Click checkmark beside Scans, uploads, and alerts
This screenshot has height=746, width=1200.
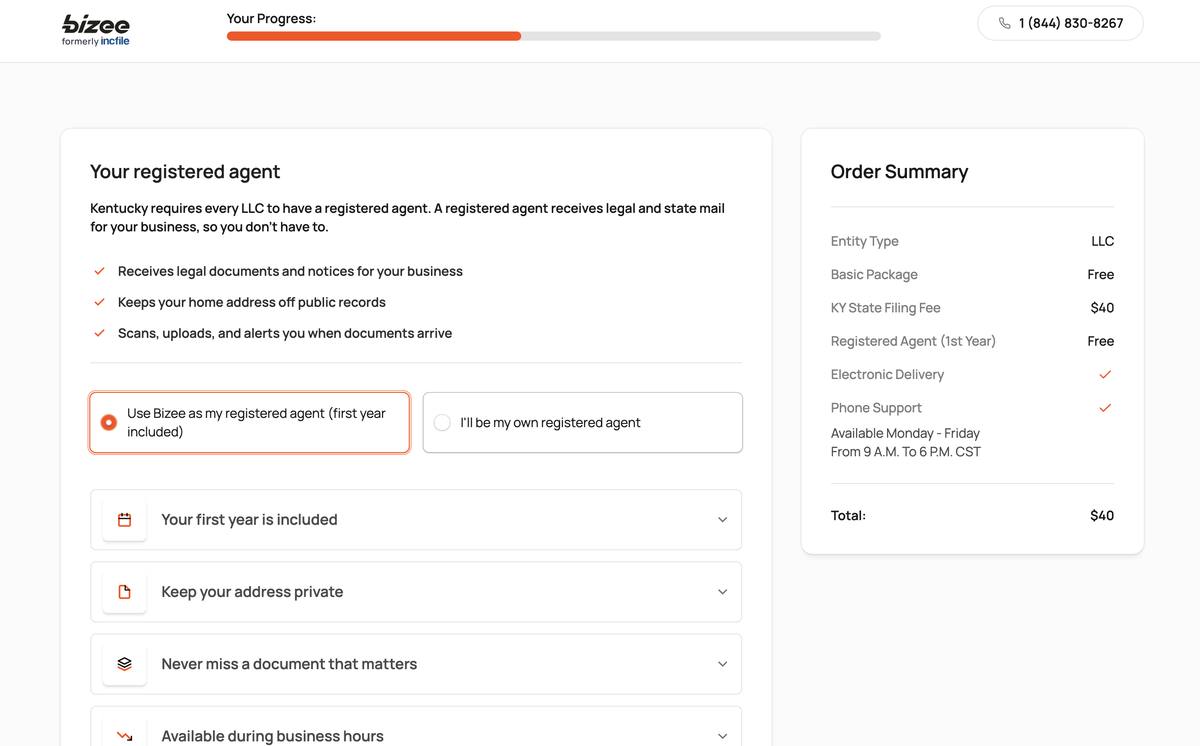[99, 333]
